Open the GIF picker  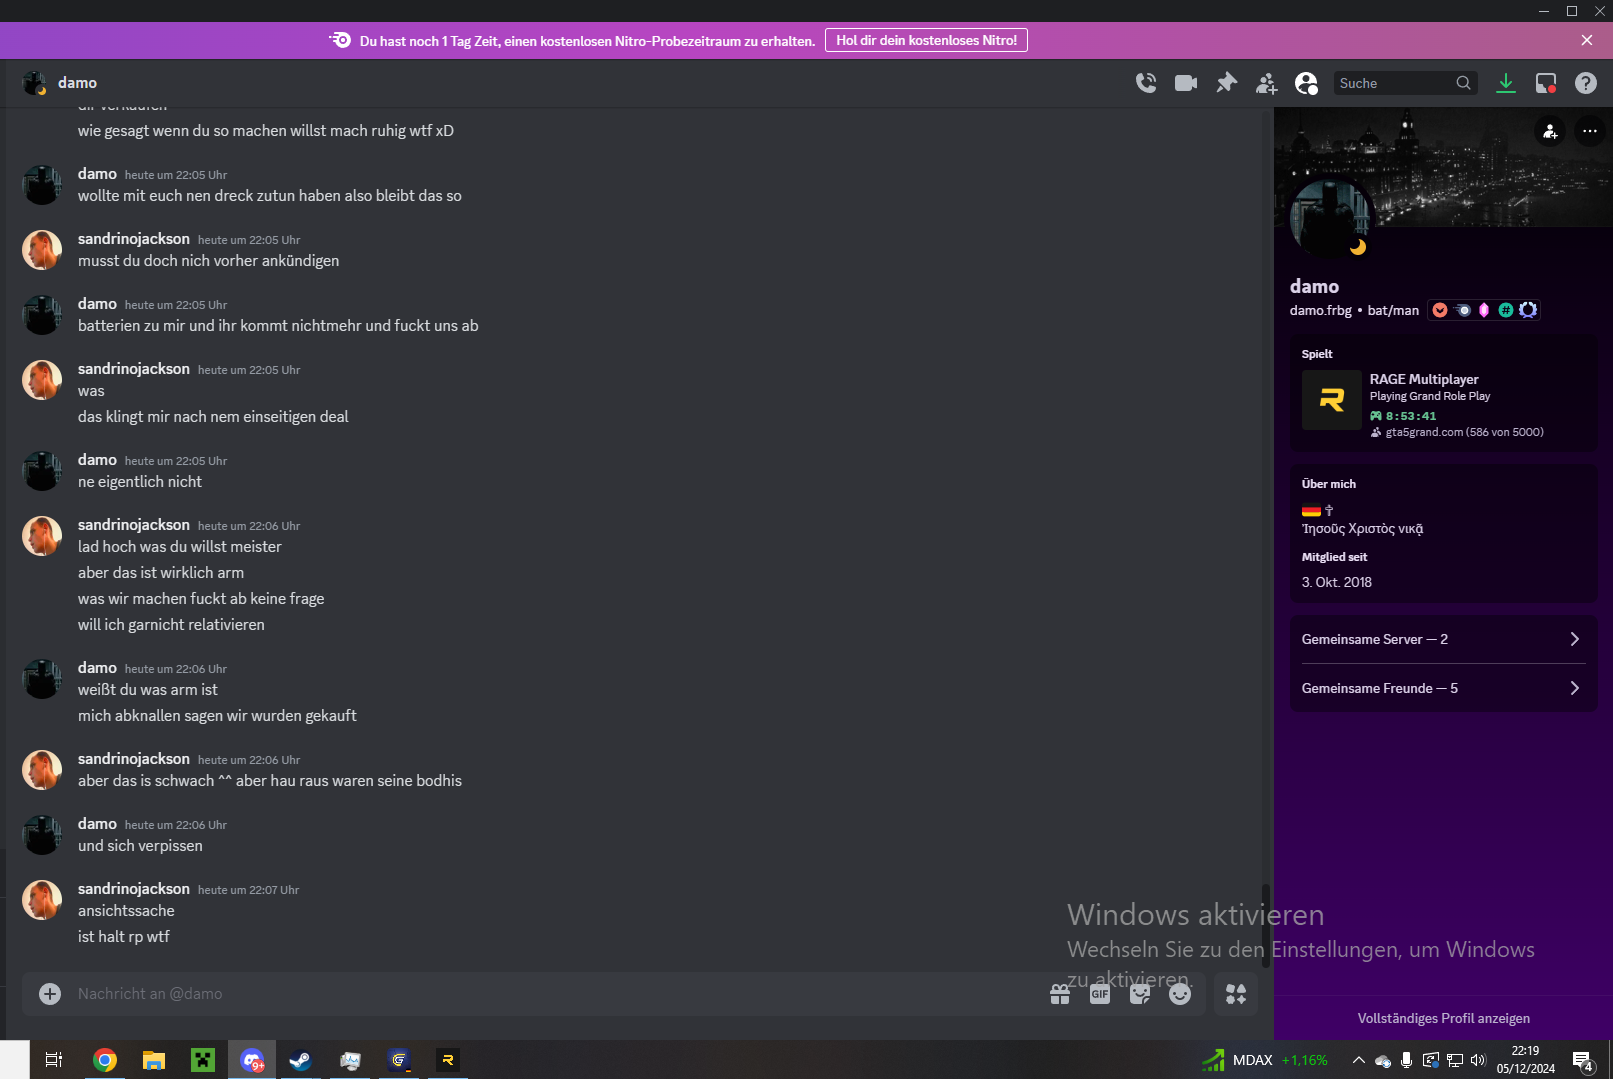(1100, 993)
